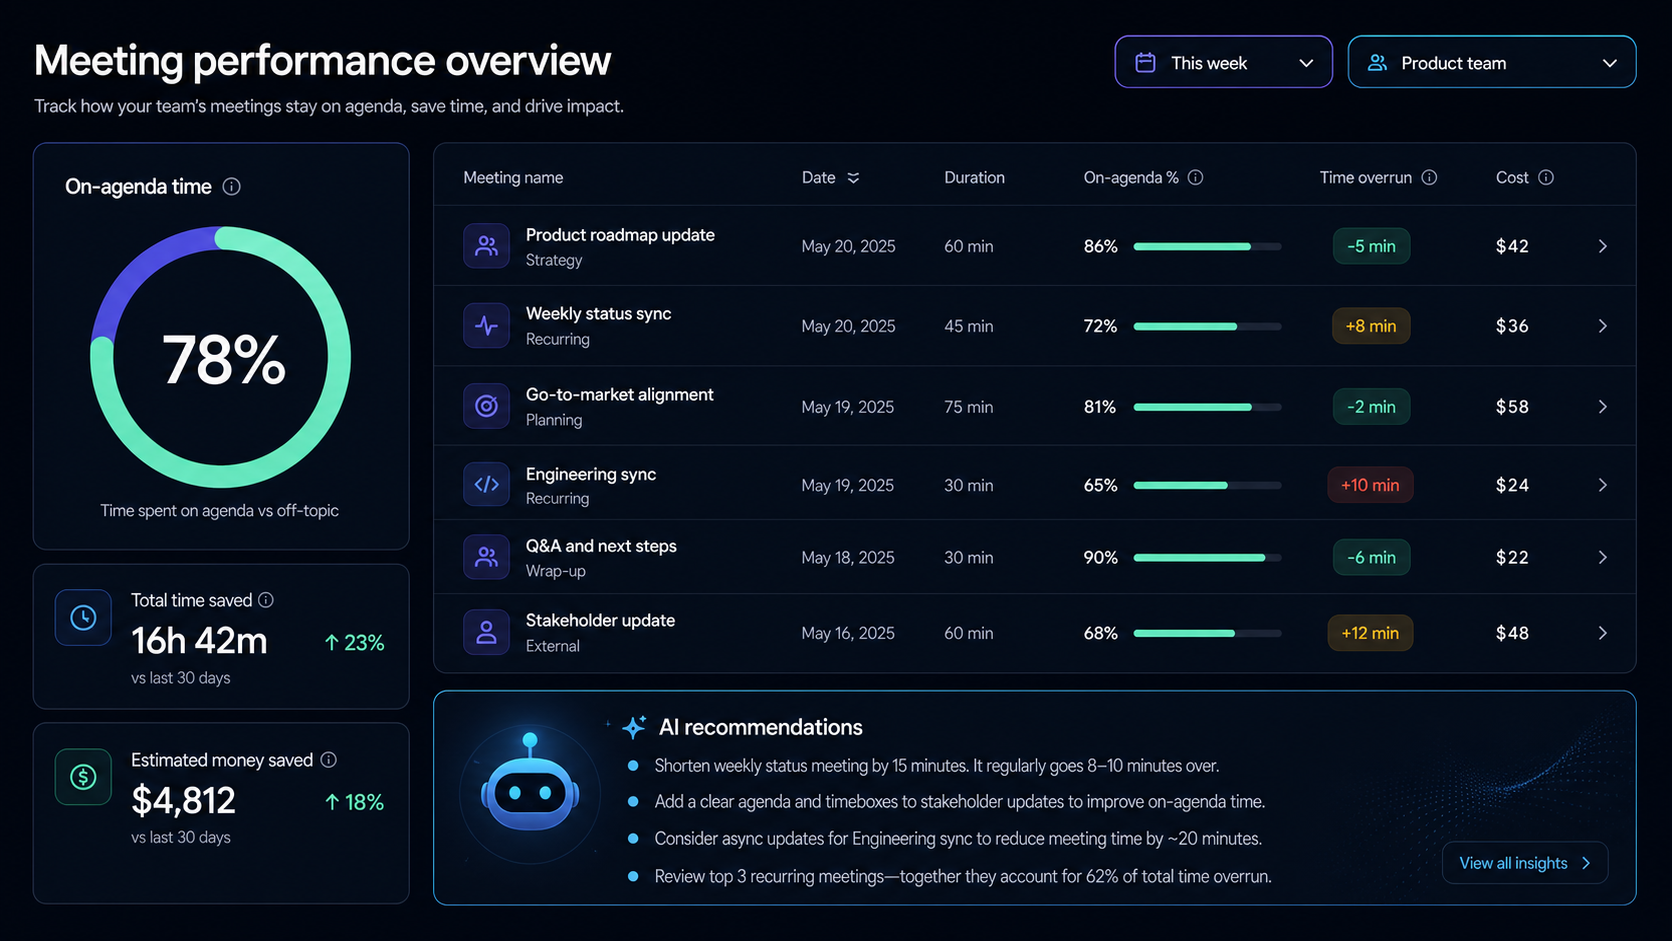
Task: Open Q&A and next steps meeting title
Action: 601,546
